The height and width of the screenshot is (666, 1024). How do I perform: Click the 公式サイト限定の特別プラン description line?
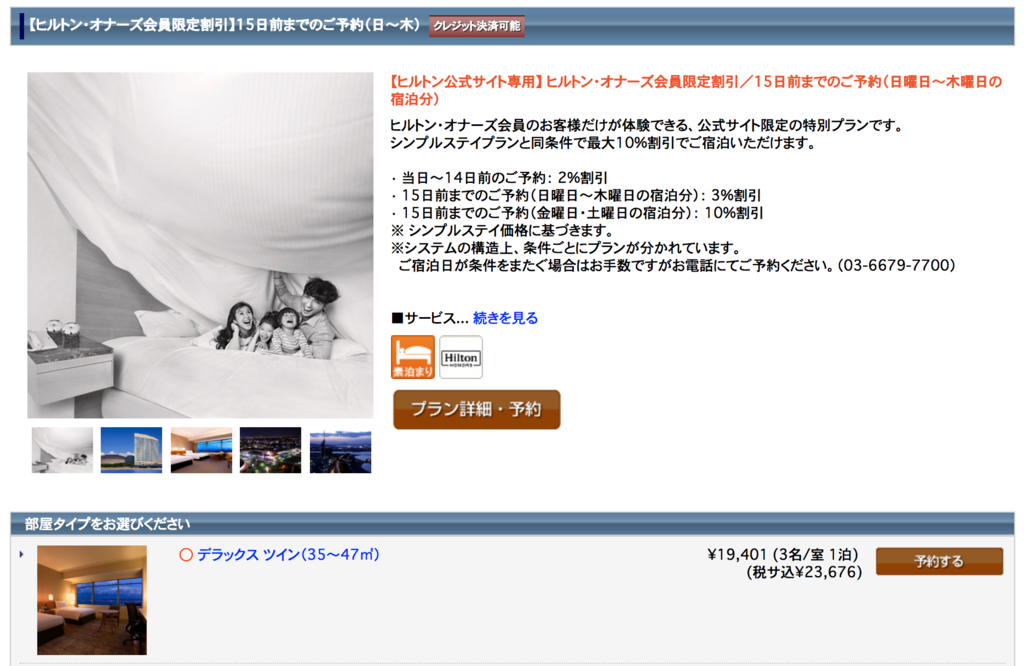tap(647, 125)
